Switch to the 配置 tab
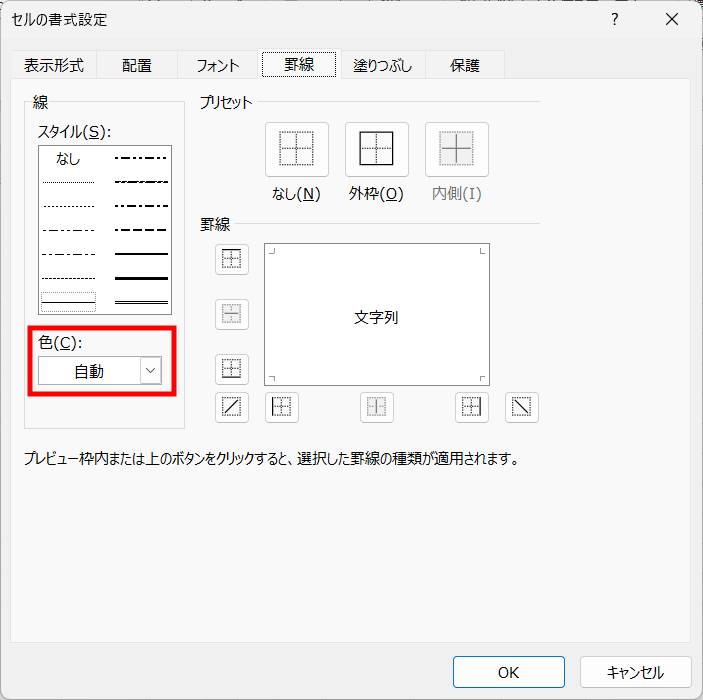Viewport: 703px width, 700px height. pyautogui.click(x=137, y=65)
